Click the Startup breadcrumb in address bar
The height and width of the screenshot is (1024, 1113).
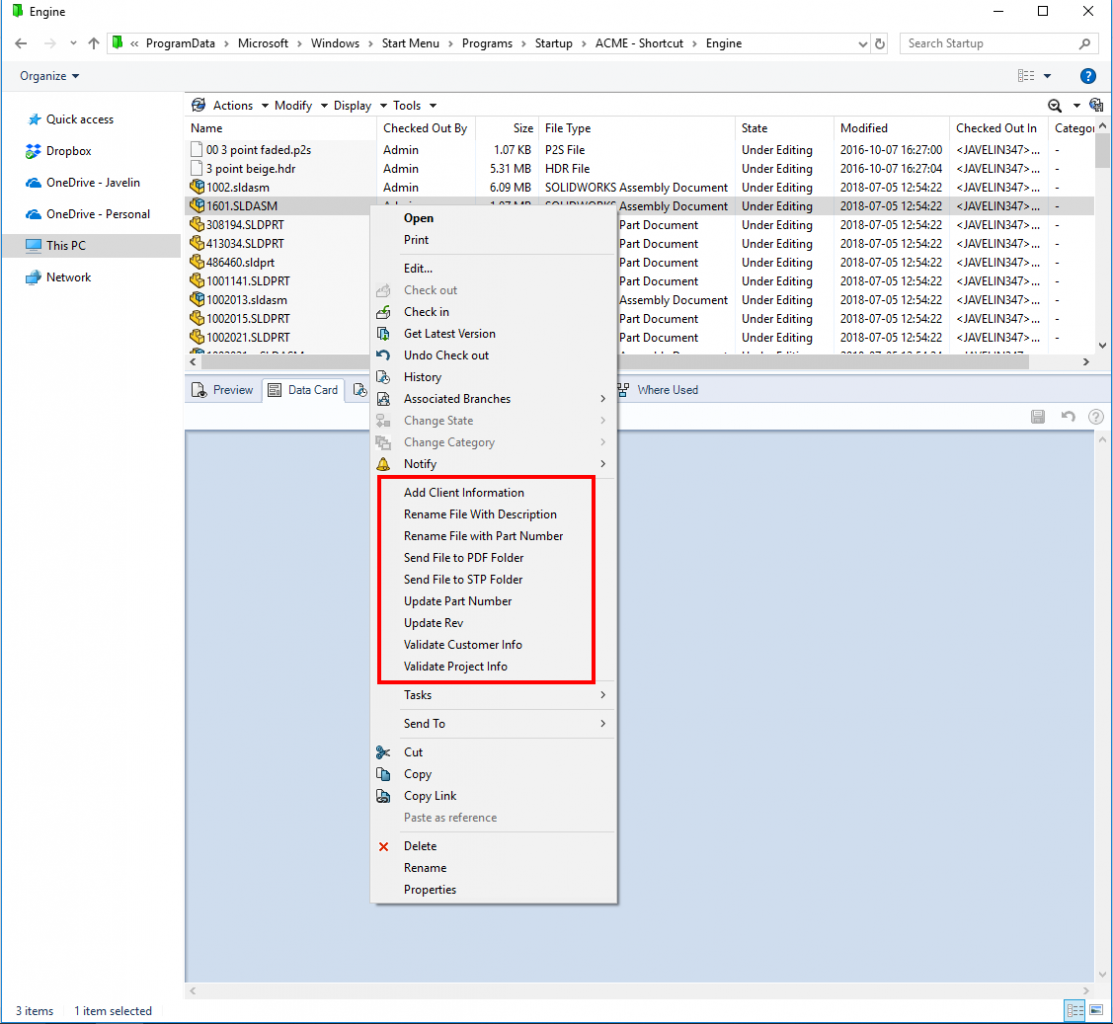pyautogui.click(x=554, y=43)
